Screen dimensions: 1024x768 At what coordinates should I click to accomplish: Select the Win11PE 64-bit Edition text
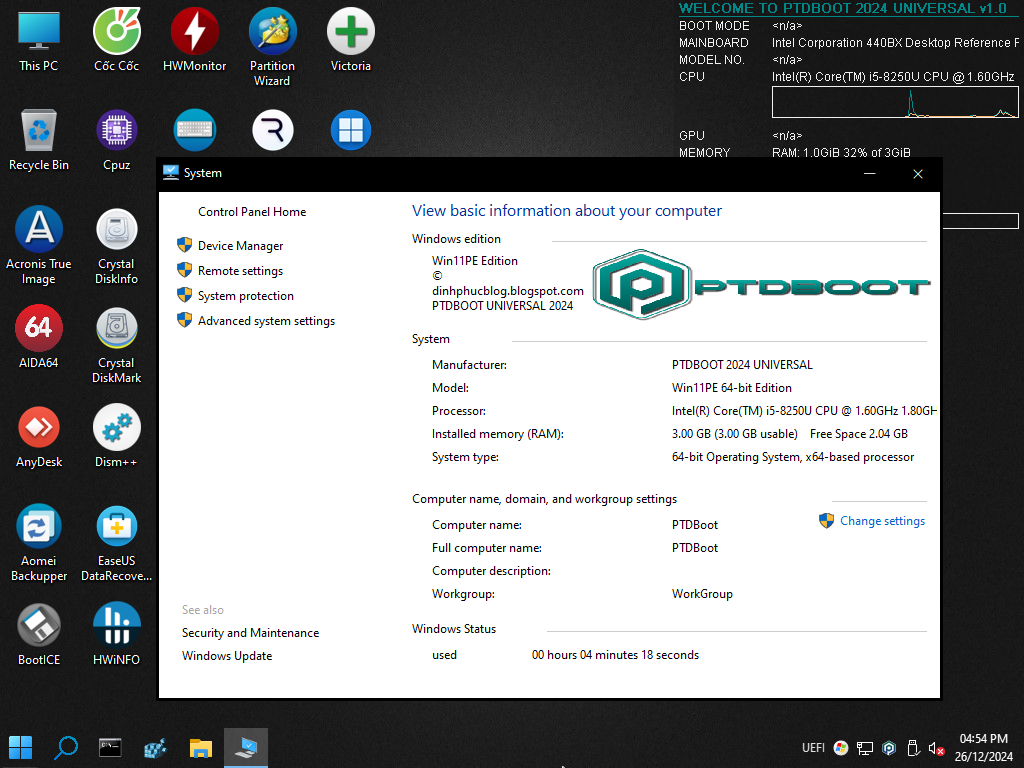point(731,388)
